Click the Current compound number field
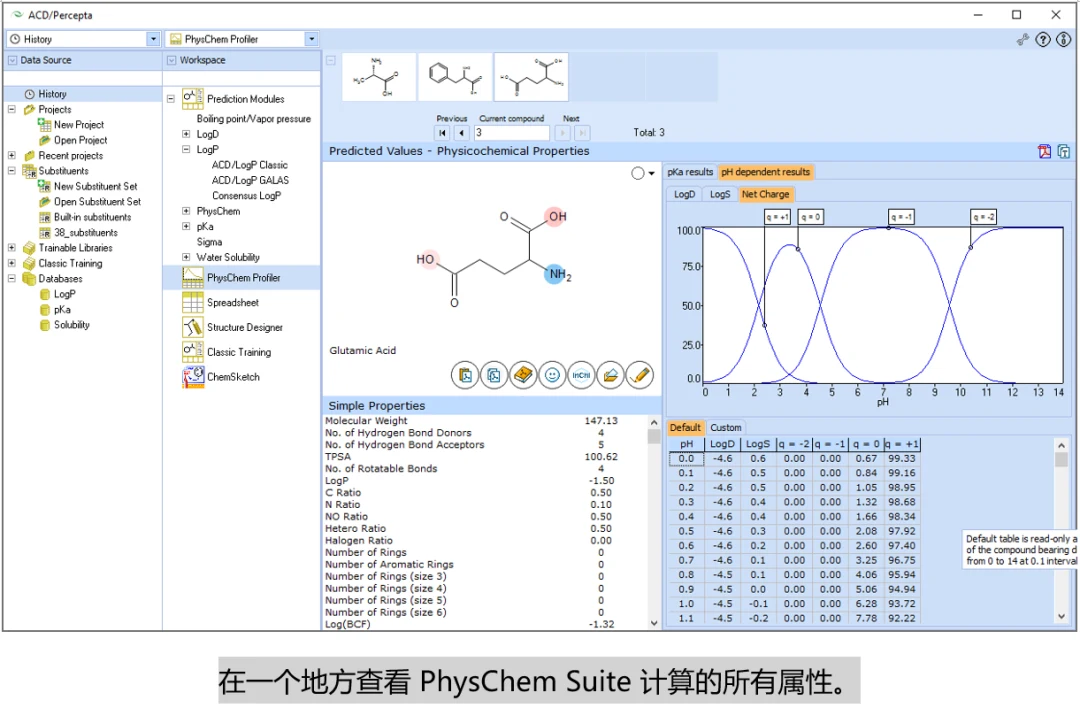 tap(511, 133)
